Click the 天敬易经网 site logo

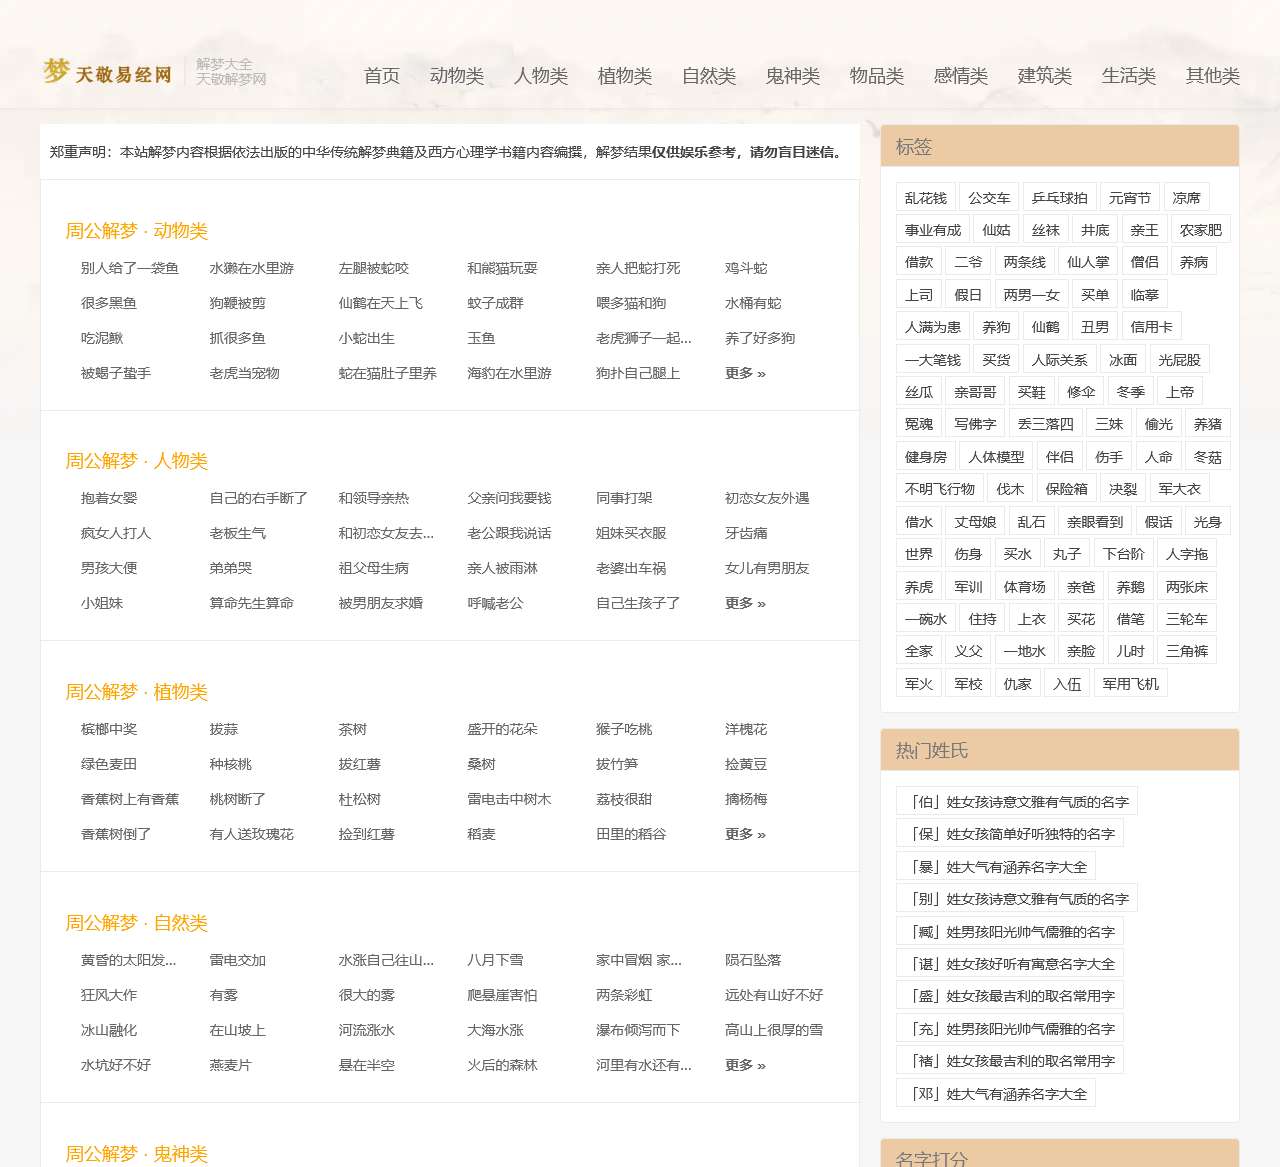108,72
